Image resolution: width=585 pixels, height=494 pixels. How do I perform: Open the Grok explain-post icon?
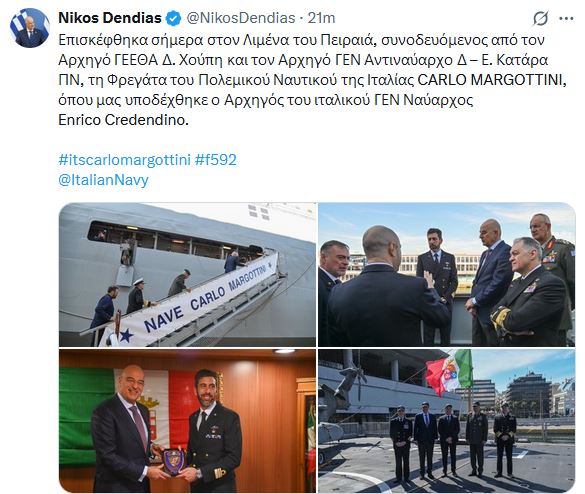point(540,18)
